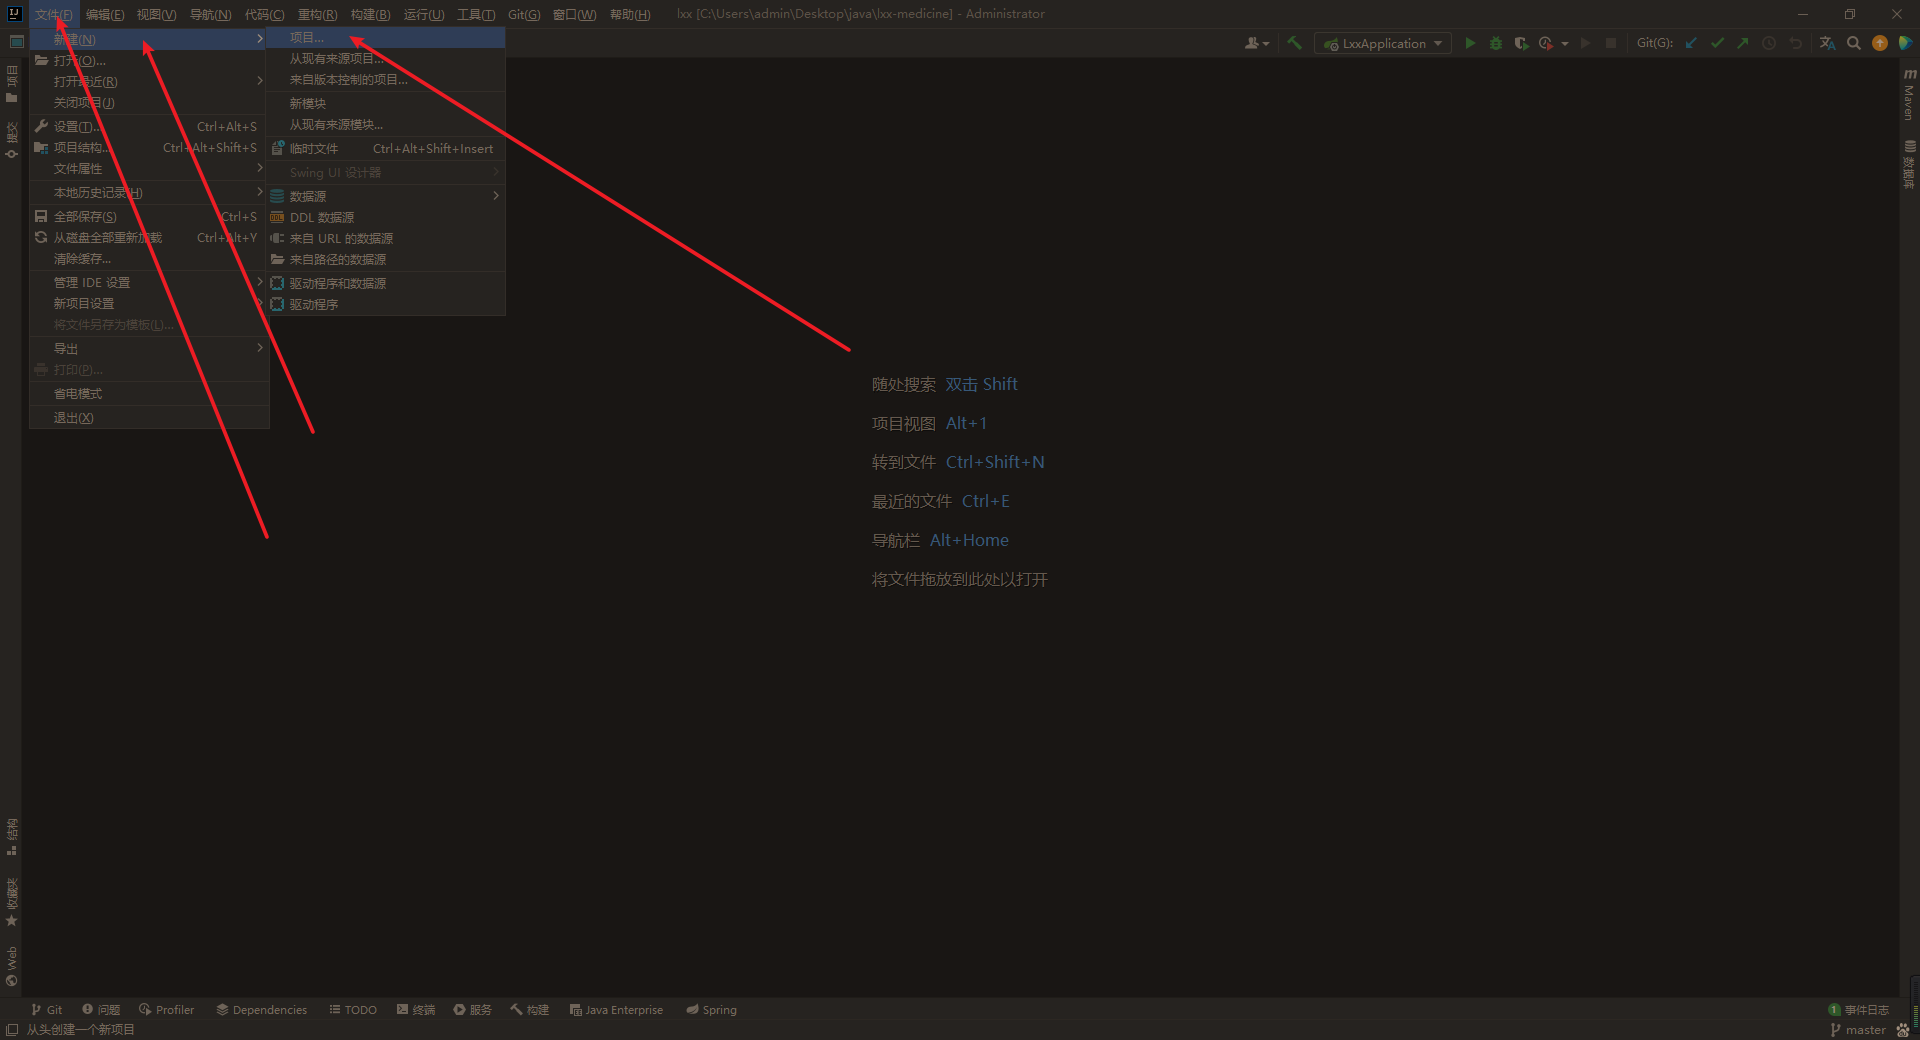Toggle the 提交 commit tool window on left sidebar

(12, 140)
